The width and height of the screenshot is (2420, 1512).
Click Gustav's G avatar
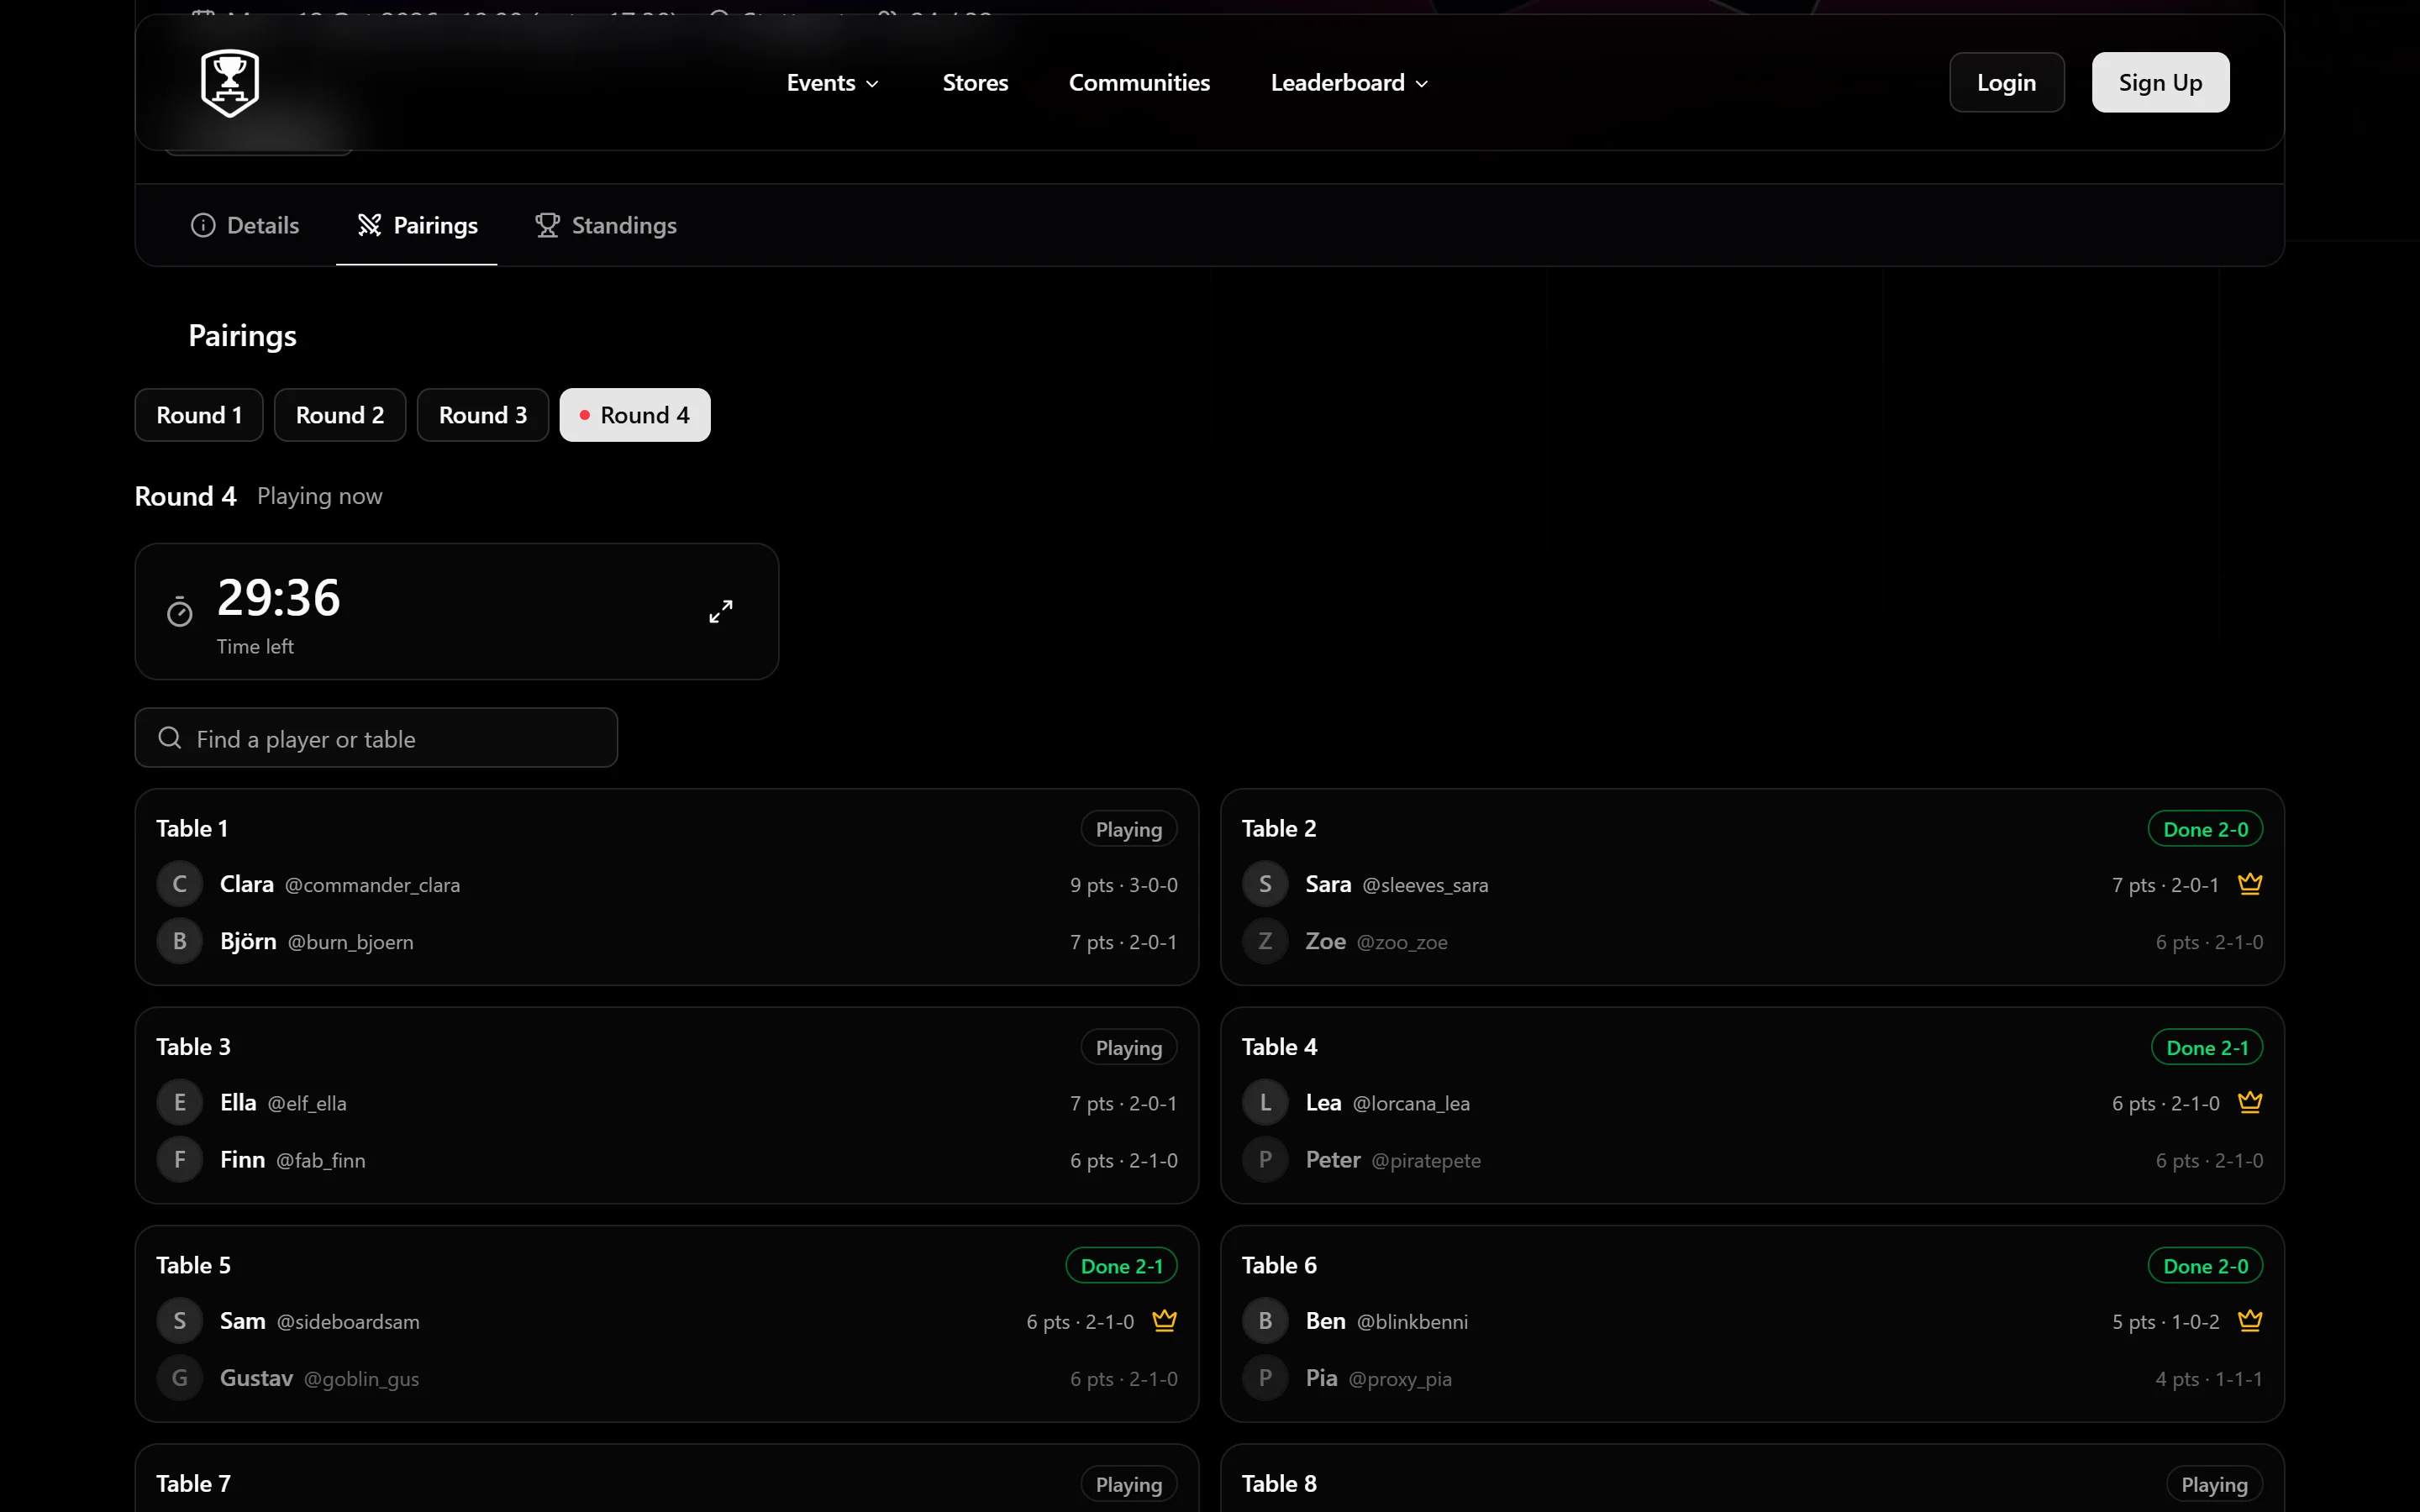[x=180, y=1377]
